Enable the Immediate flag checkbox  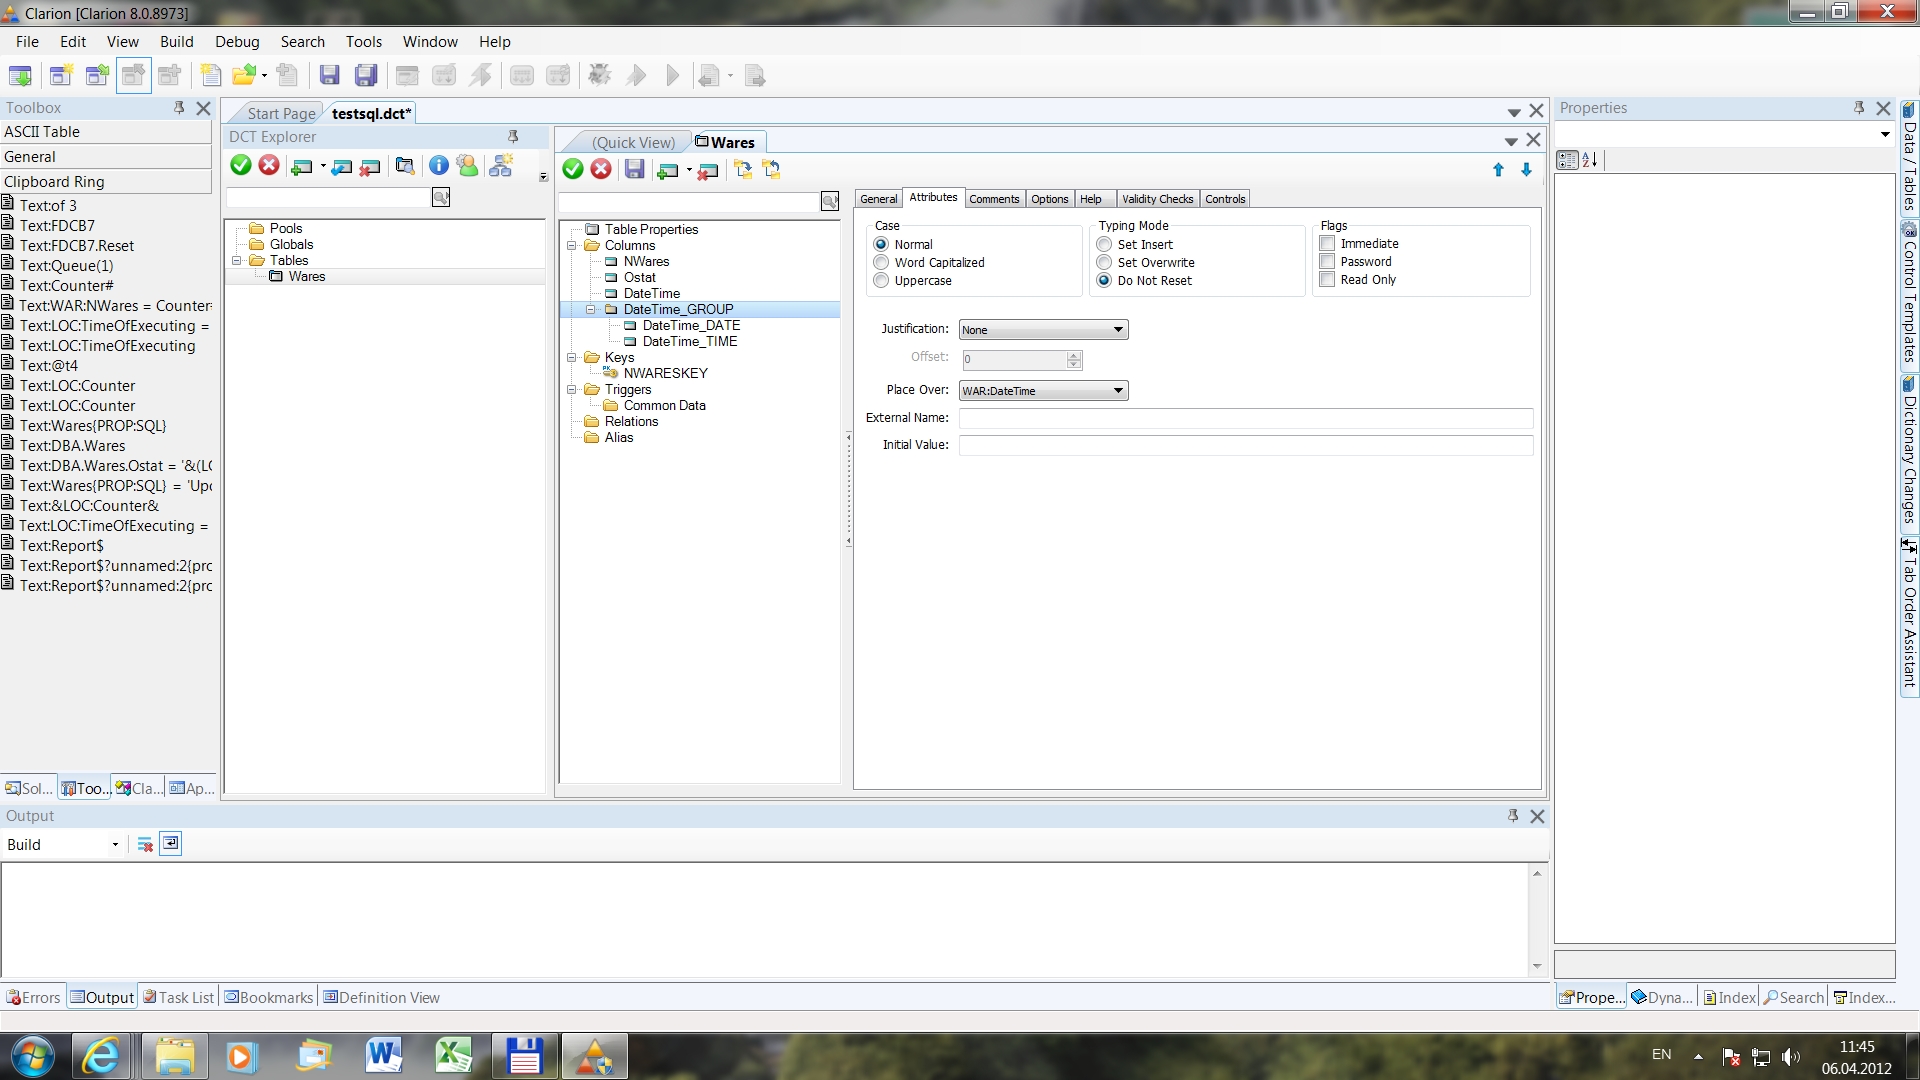click(1327, 244)
